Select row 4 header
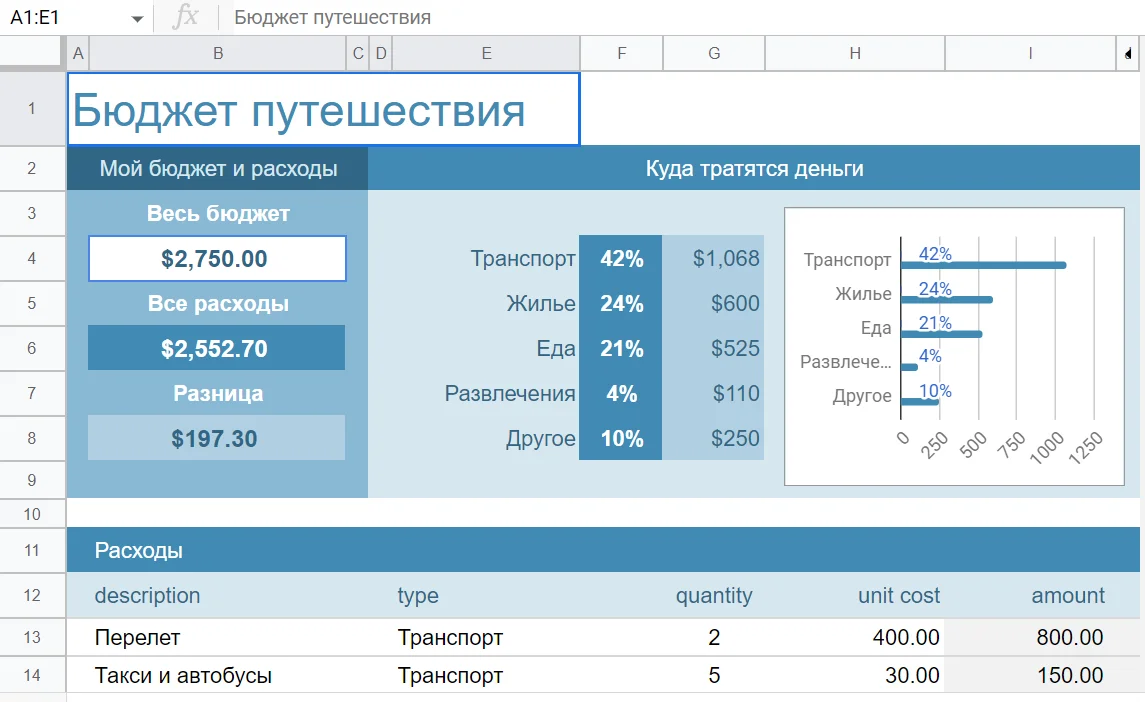This screenshot has width=1145, height=702. (32, 259)
